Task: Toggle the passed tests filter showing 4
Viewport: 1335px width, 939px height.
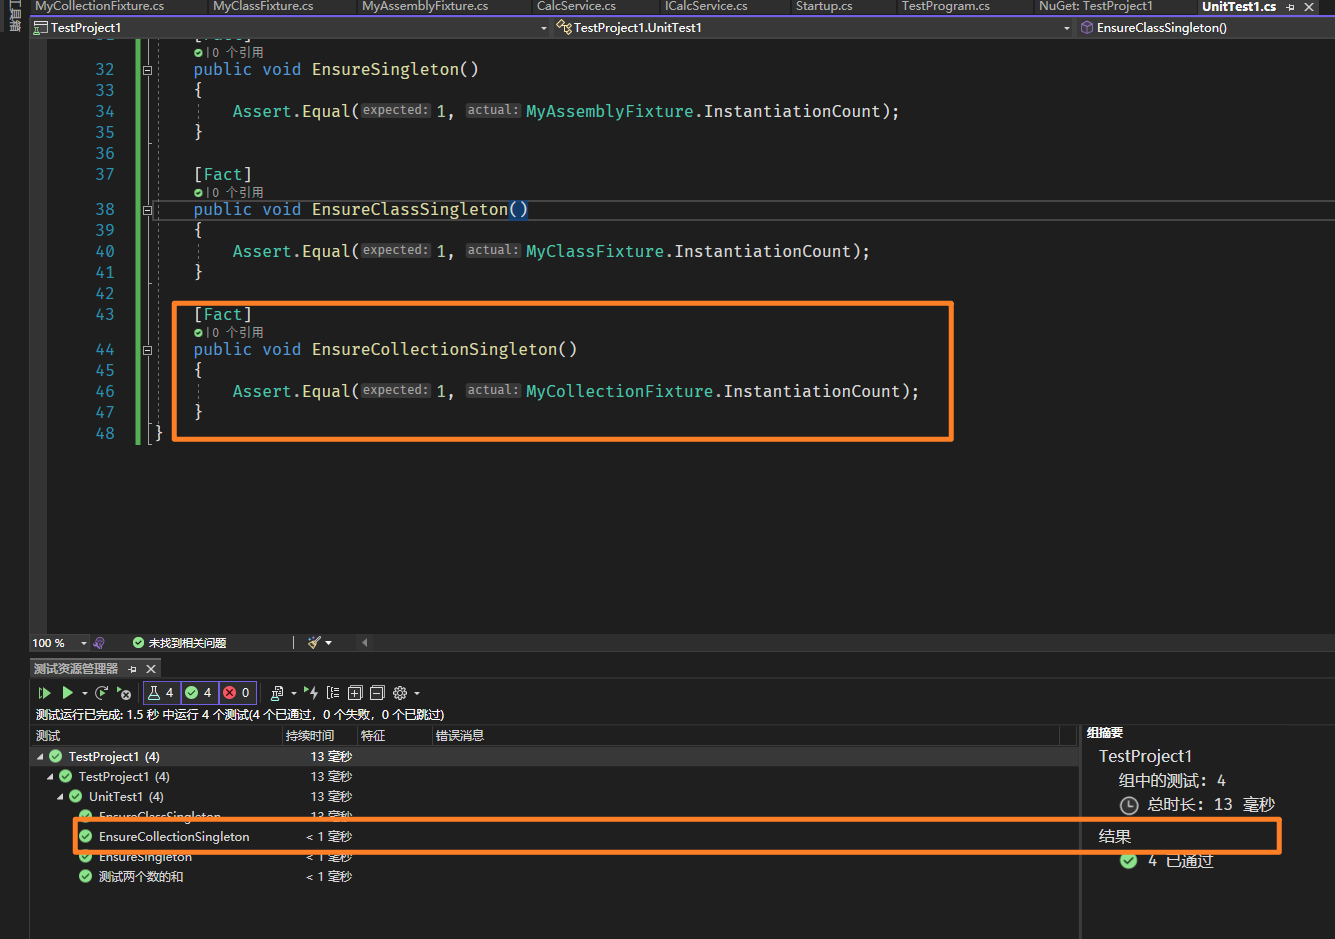Action: [x=199, y=693]
